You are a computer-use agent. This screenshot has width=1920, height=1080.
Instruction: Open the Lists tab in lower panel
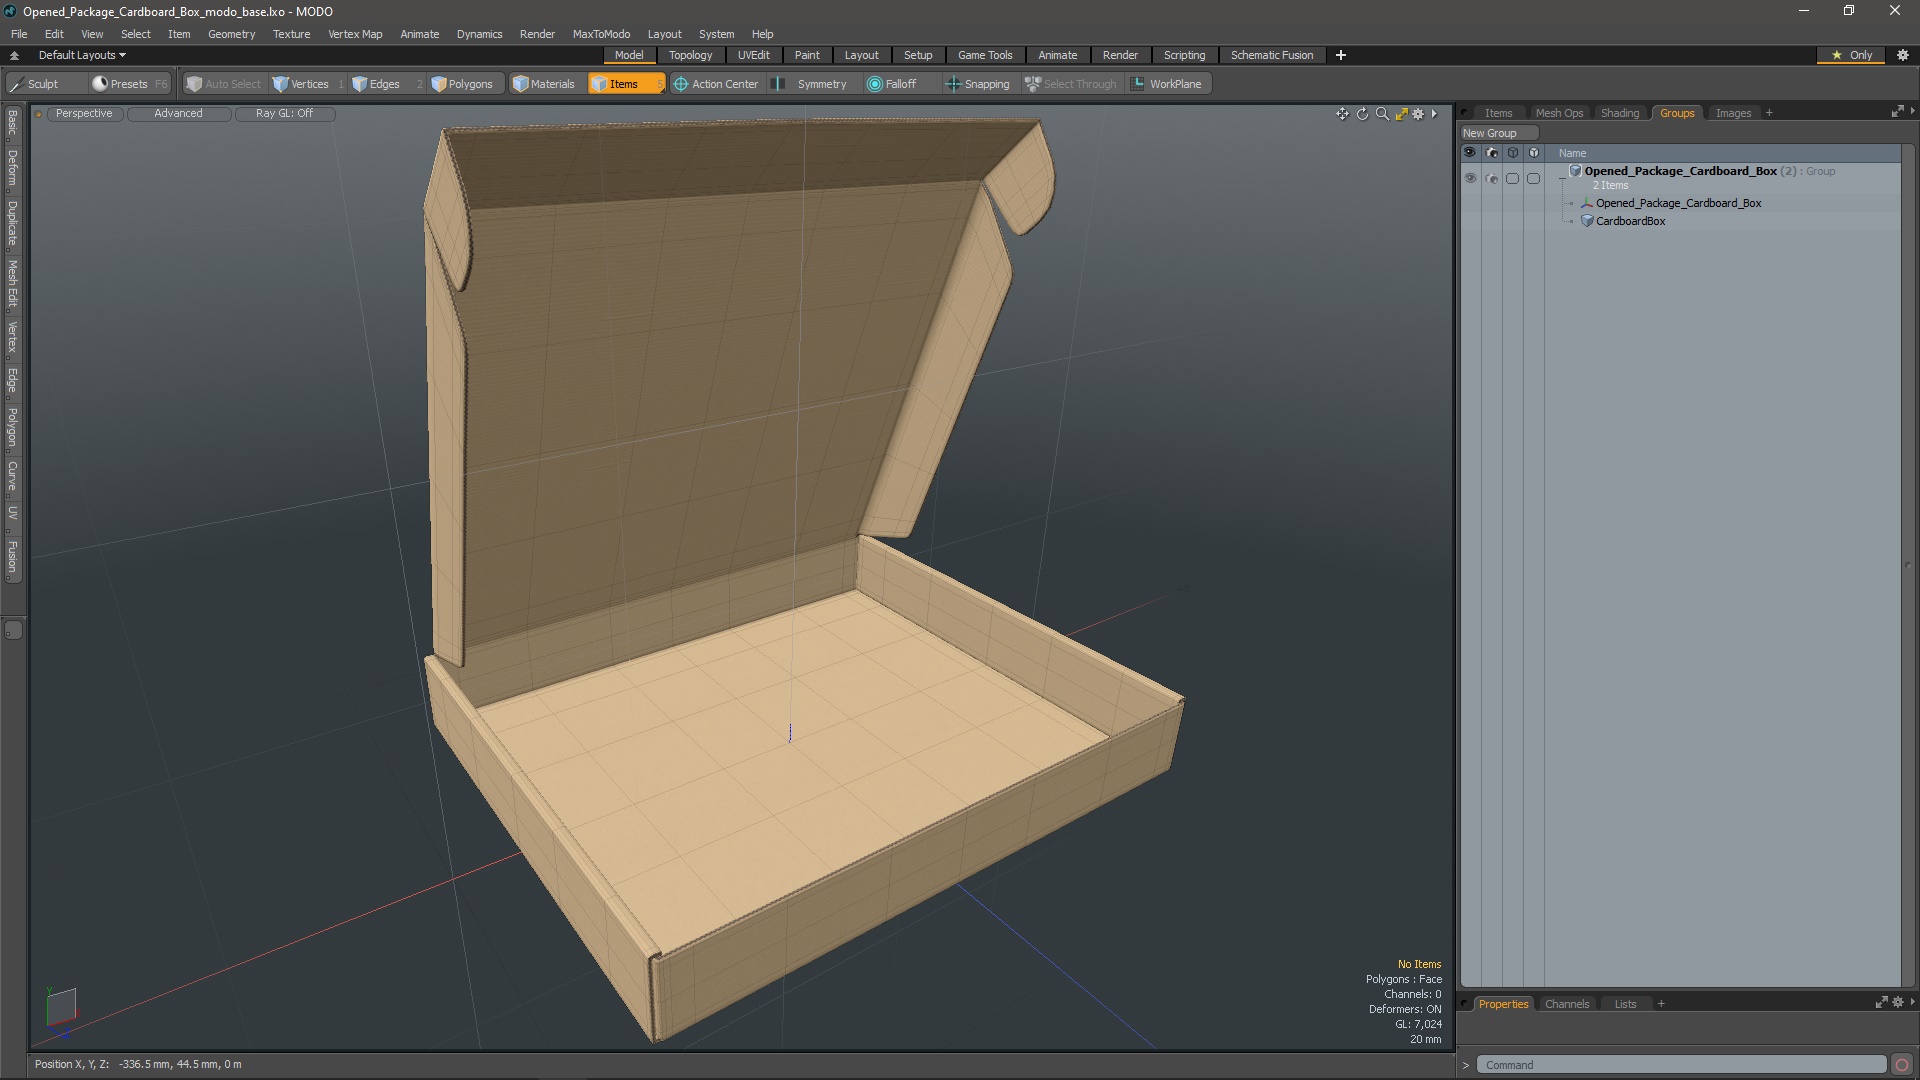pos(1625,1004)
